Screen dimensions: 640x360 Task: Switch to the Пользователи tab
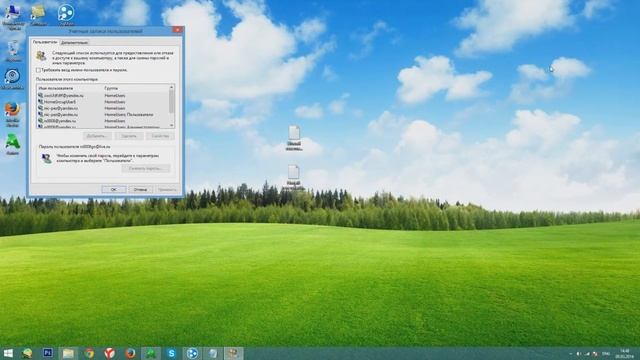coord(45,42)
